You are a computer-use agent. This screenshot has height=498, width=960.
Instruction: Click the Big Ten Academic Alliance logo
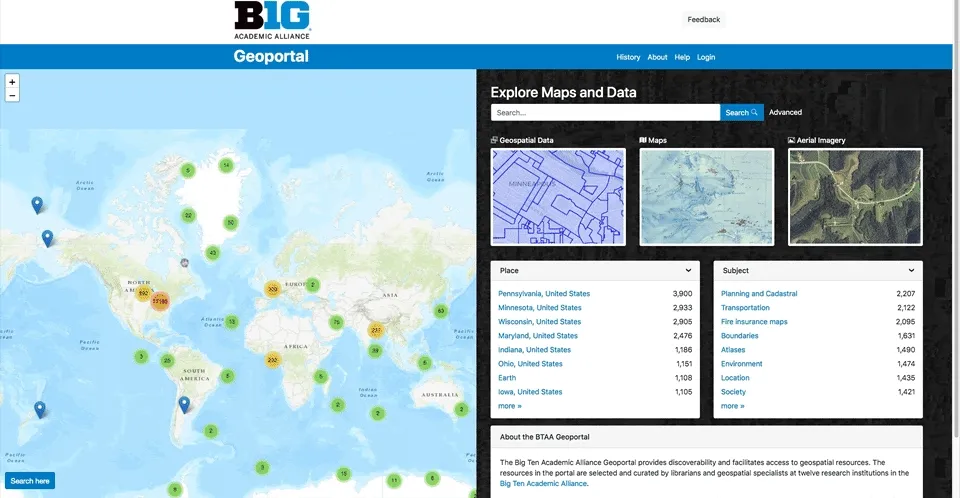coord(272,21)
